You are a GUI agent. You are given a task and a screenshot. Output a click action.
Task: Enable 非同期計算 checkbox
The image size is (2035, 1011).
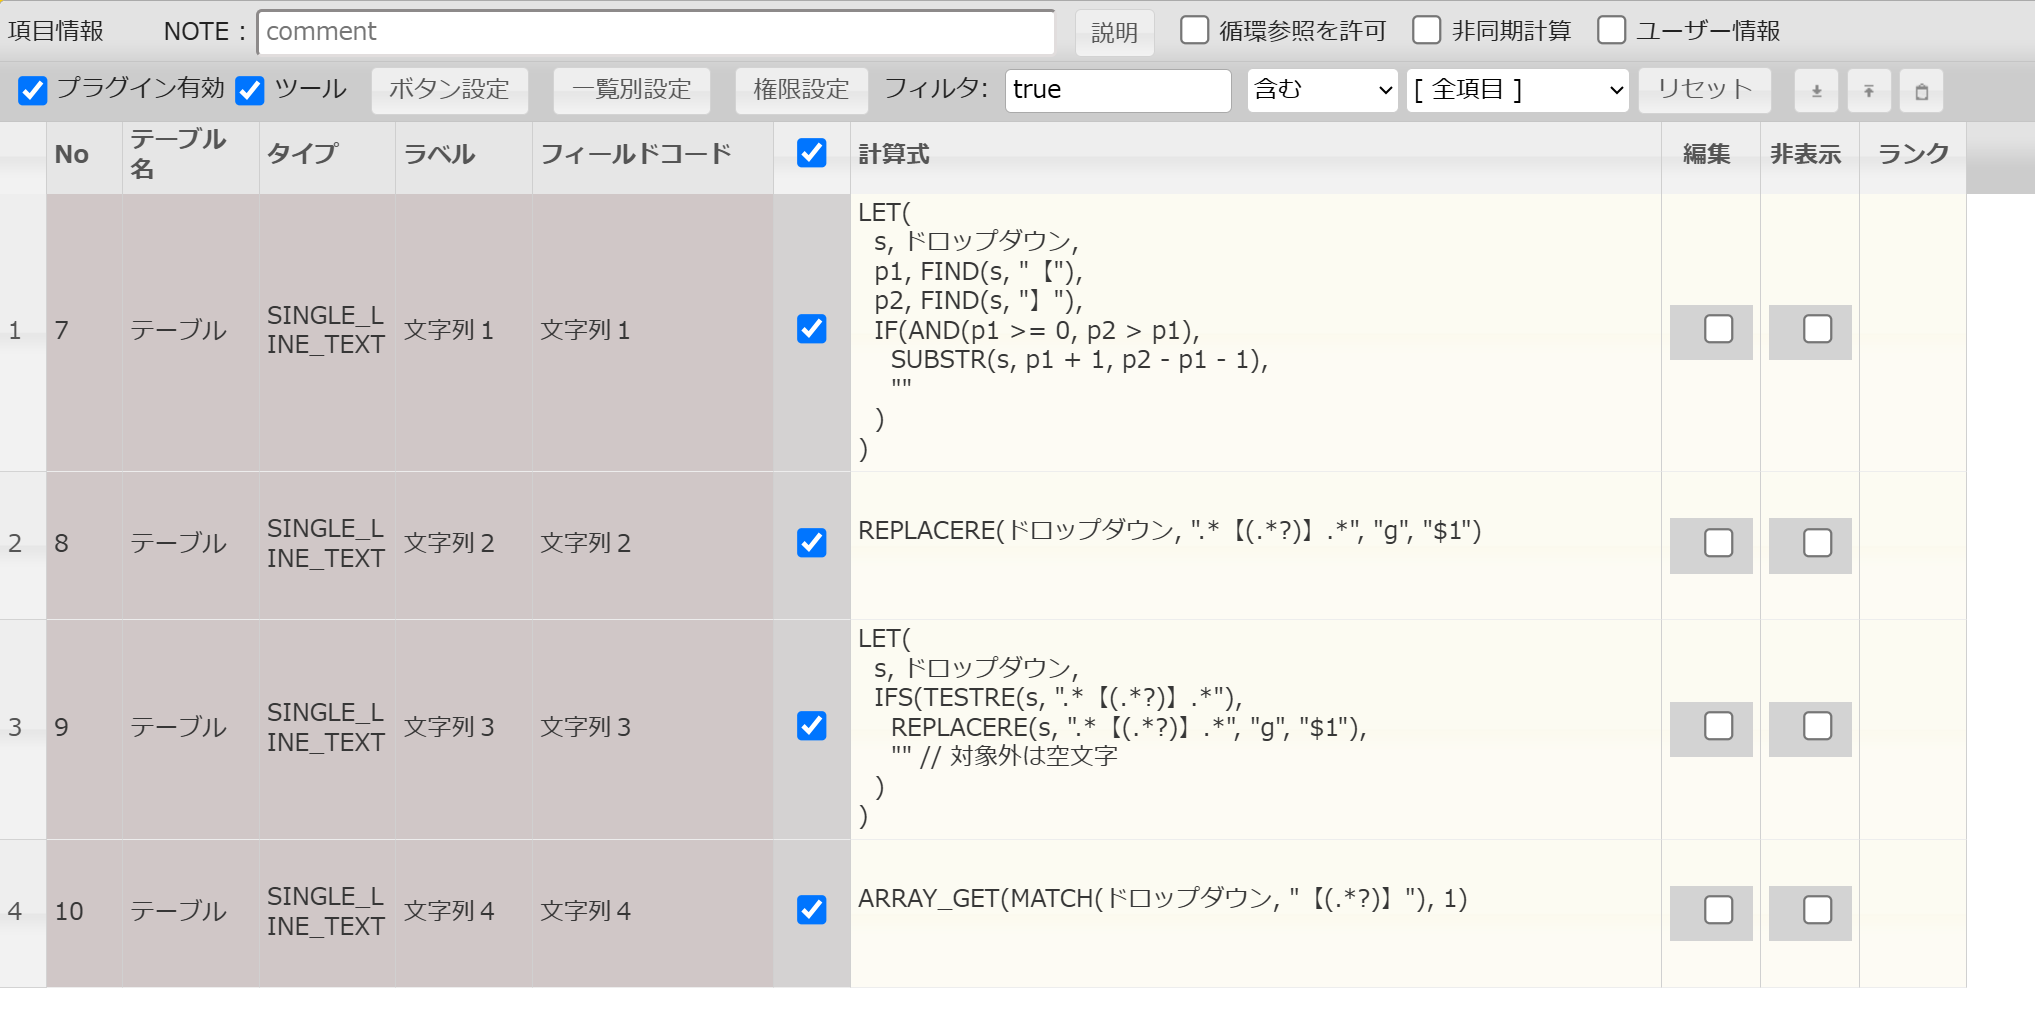click(x=1426, y=30)
